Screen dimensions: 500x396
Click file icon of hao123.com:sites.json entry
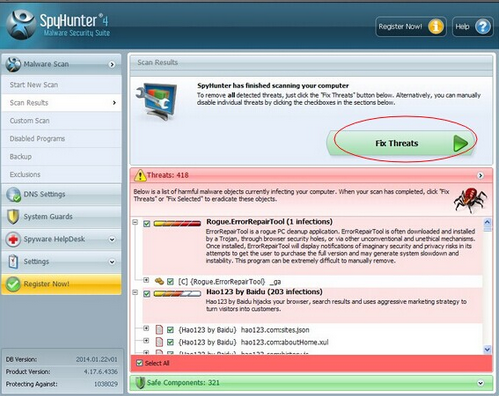point(159,330)
